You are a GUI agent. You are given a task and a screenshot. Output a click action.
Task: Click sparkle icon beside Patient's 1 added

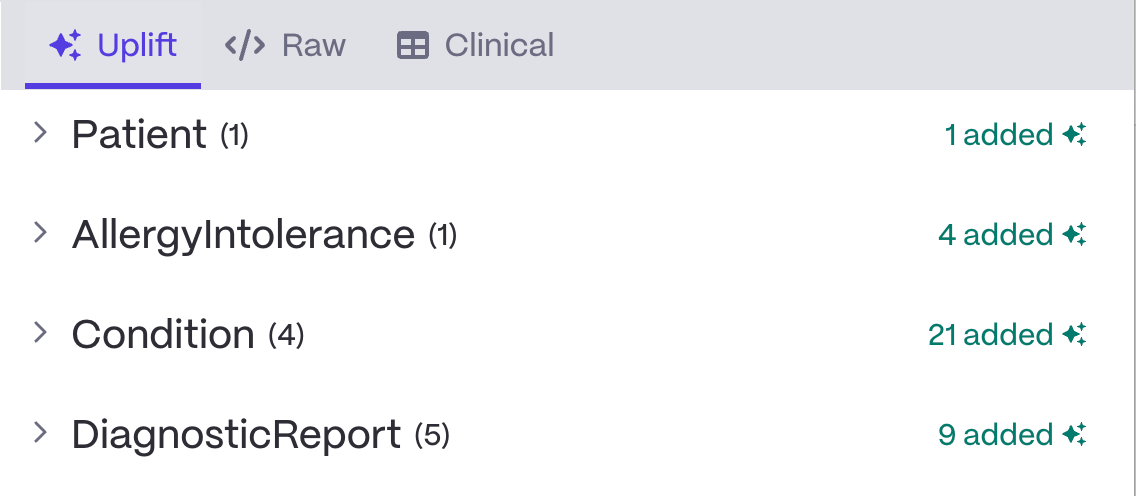coord(1075,135)
